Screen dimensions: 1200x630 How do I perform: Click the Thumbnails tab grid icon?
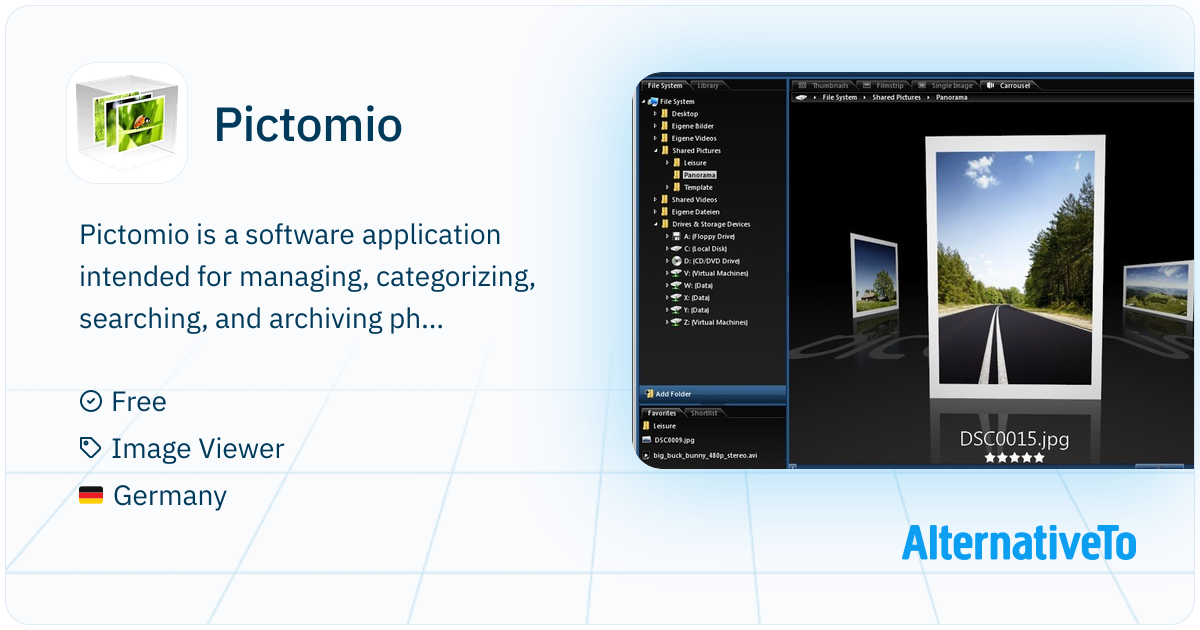(x=801, y=86)
